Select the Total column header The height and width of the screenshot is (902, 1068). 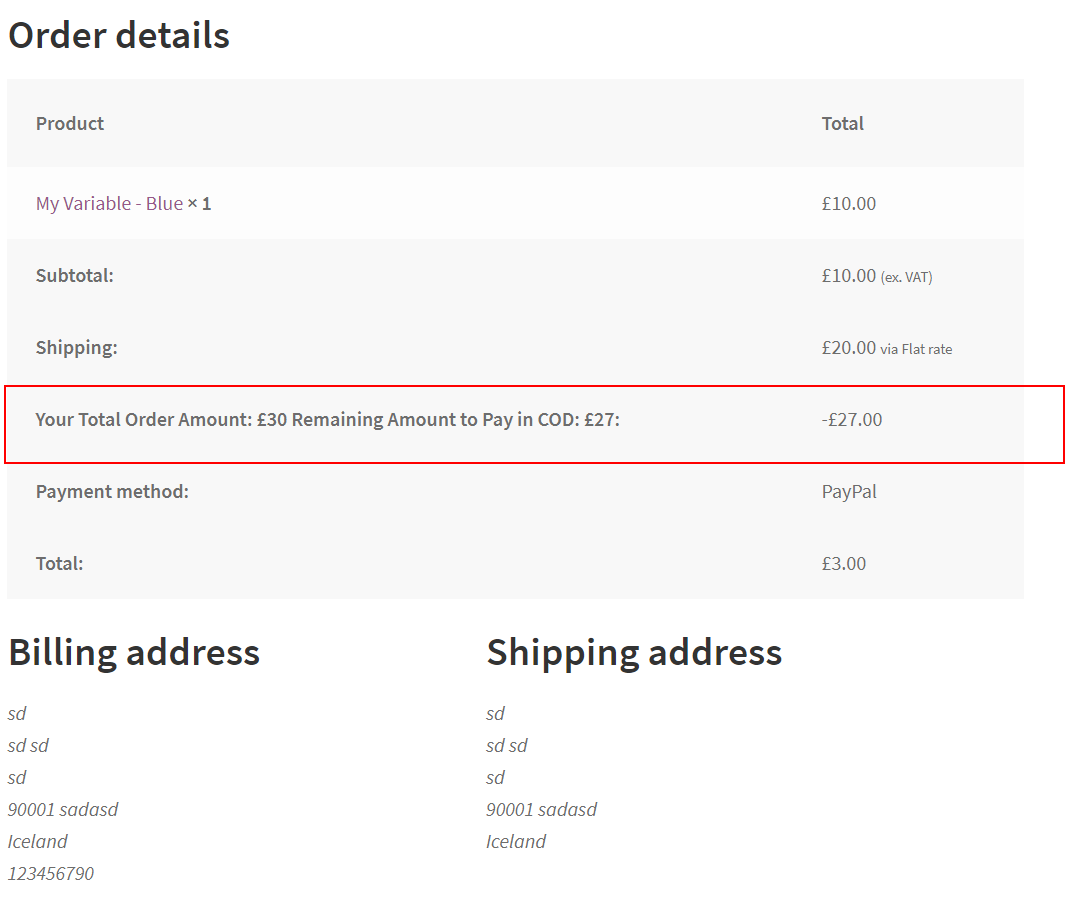pos(843,123)
